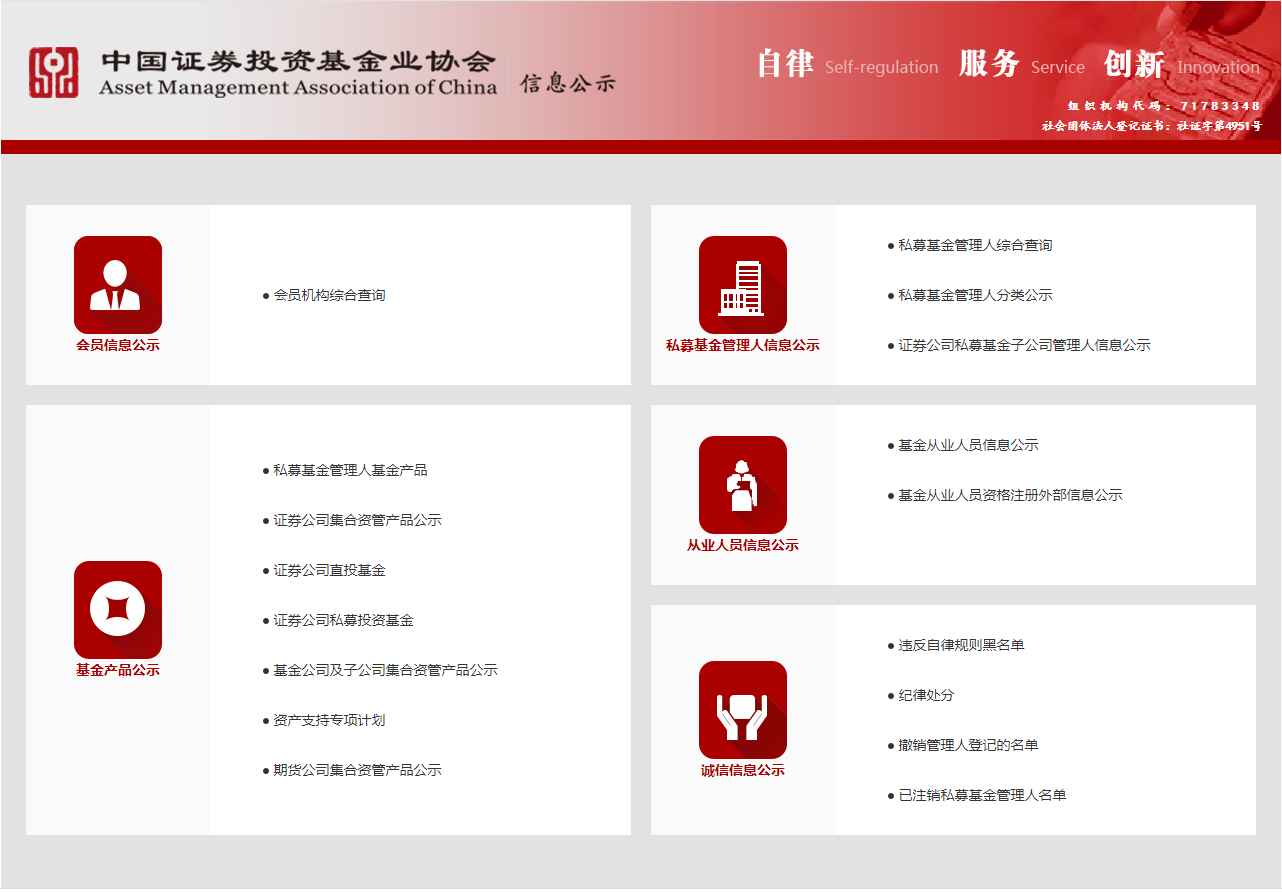
Task: Open 基金从业人员信息公示 link
Action: pyautogui.click(x=968, y=445)
